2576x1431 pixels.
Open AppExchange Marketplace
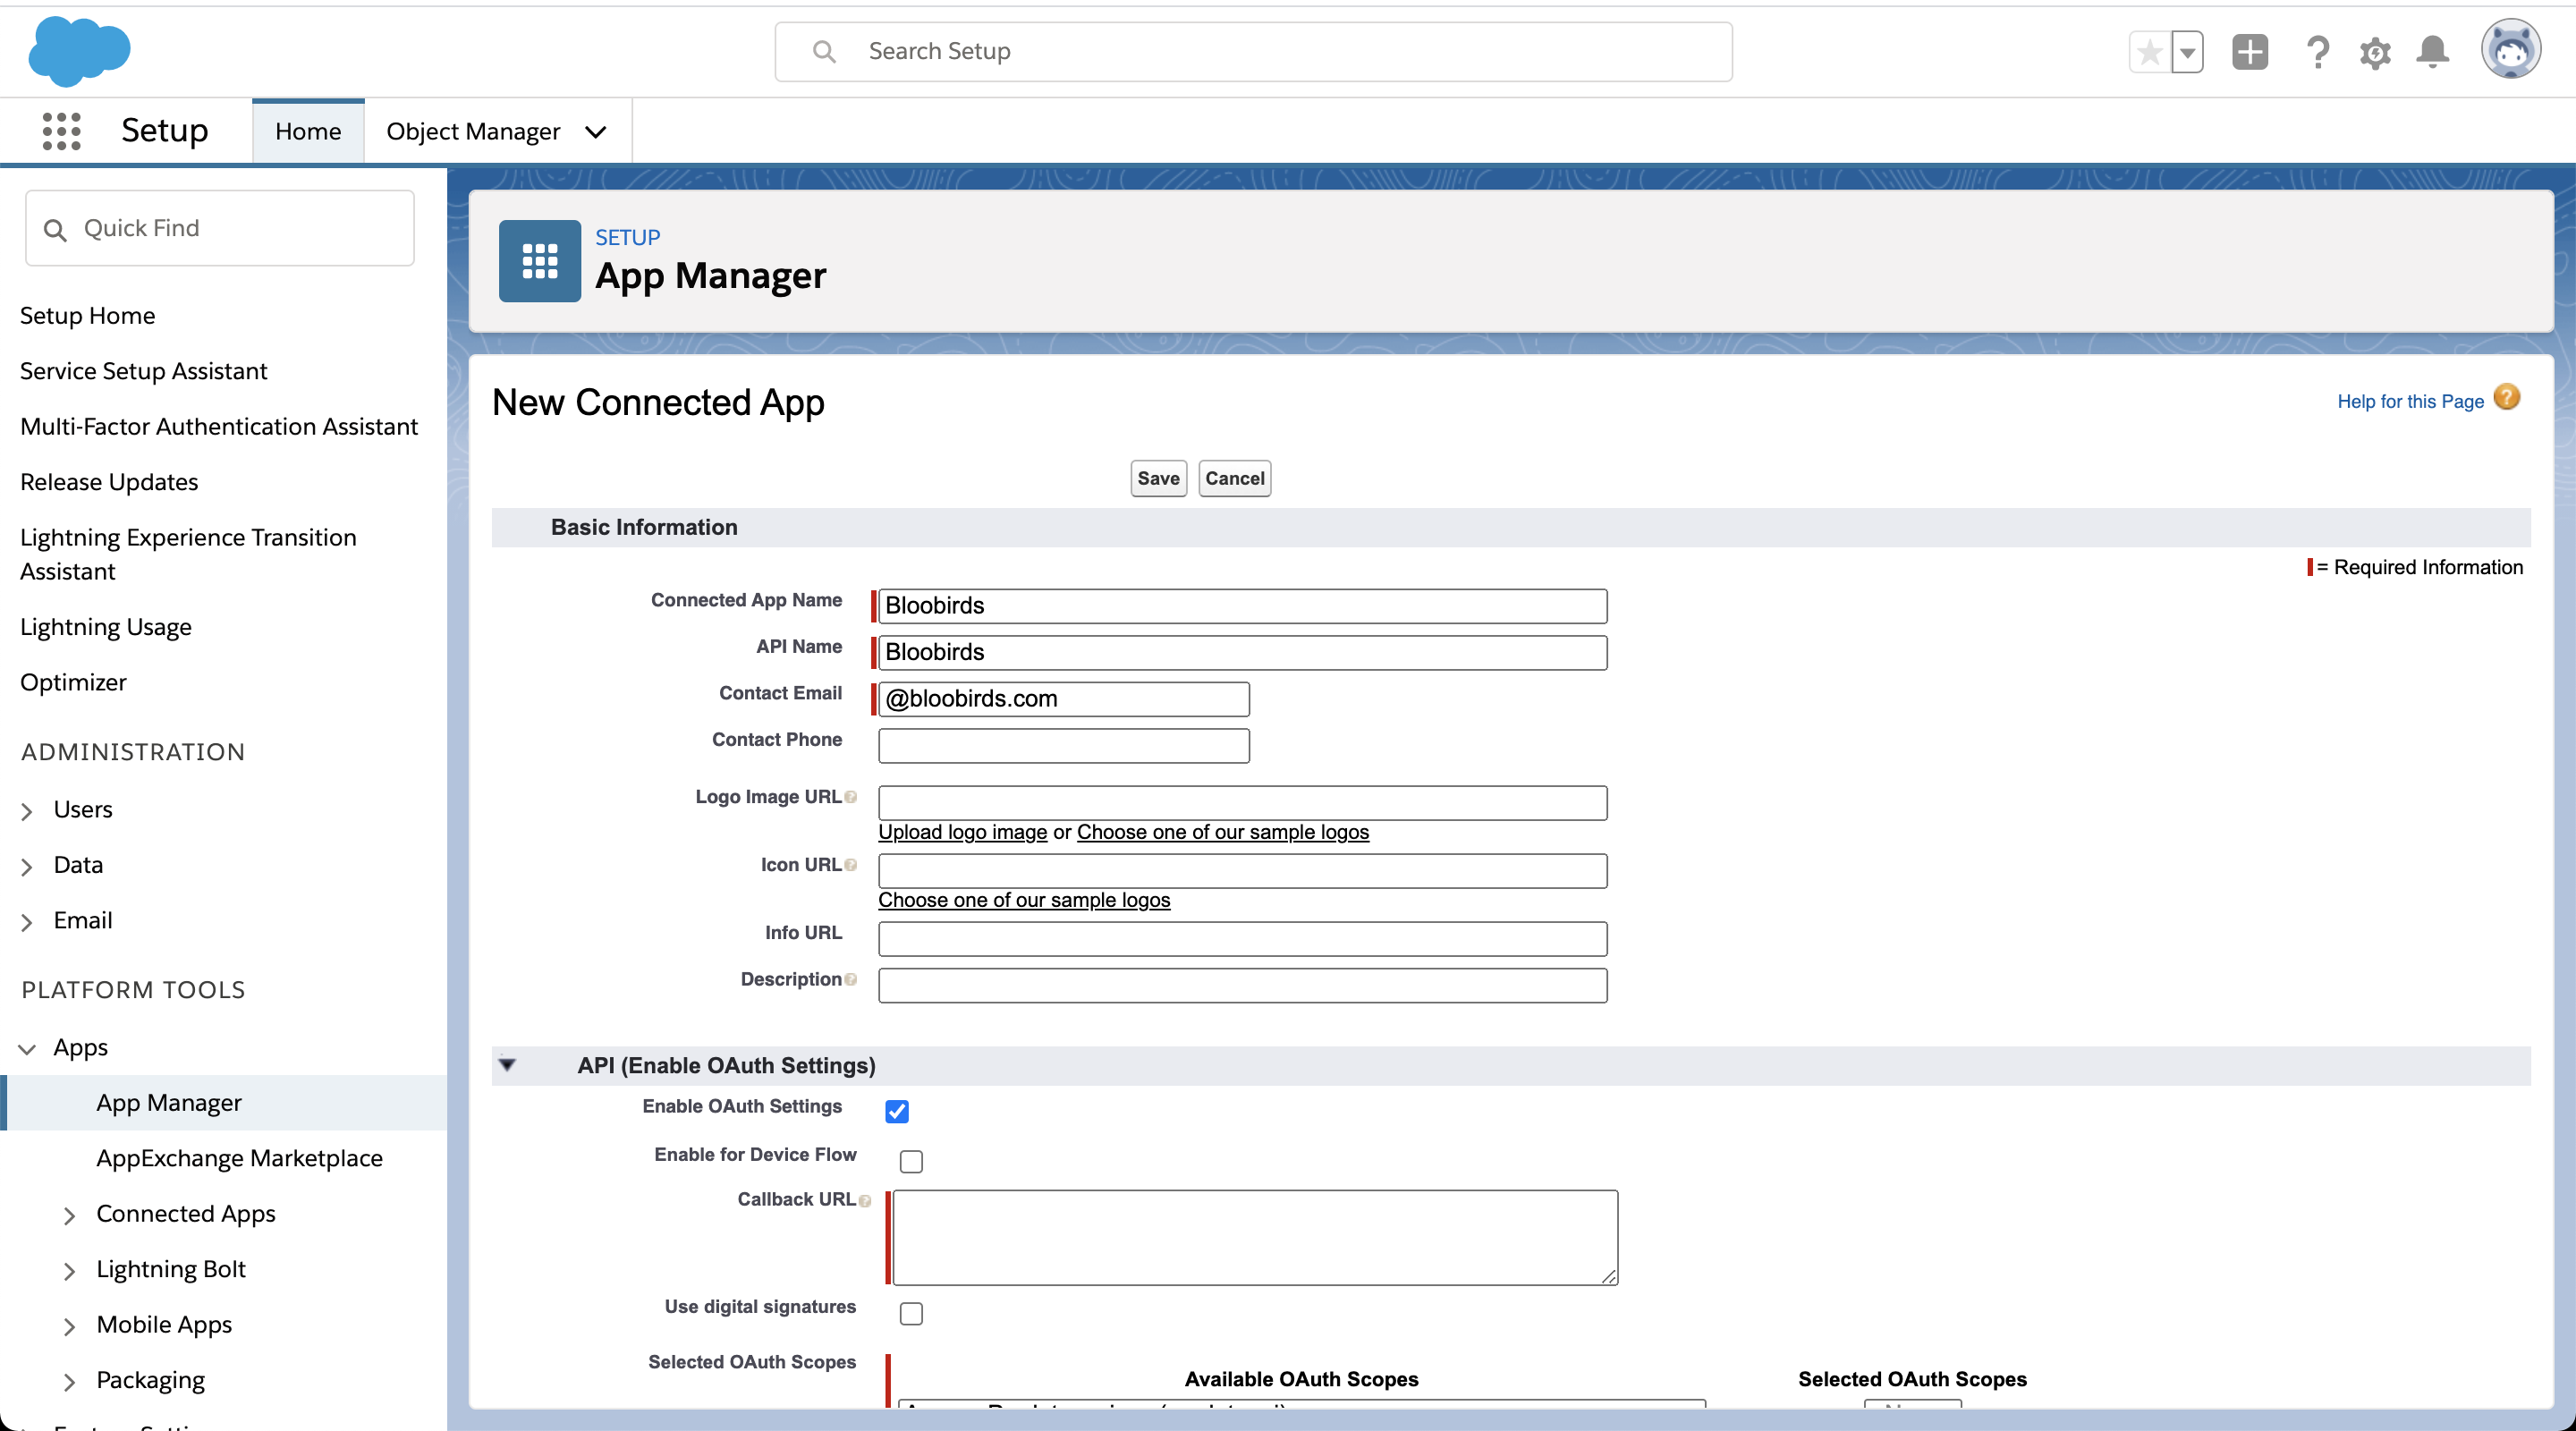[x=239, y=1158]
